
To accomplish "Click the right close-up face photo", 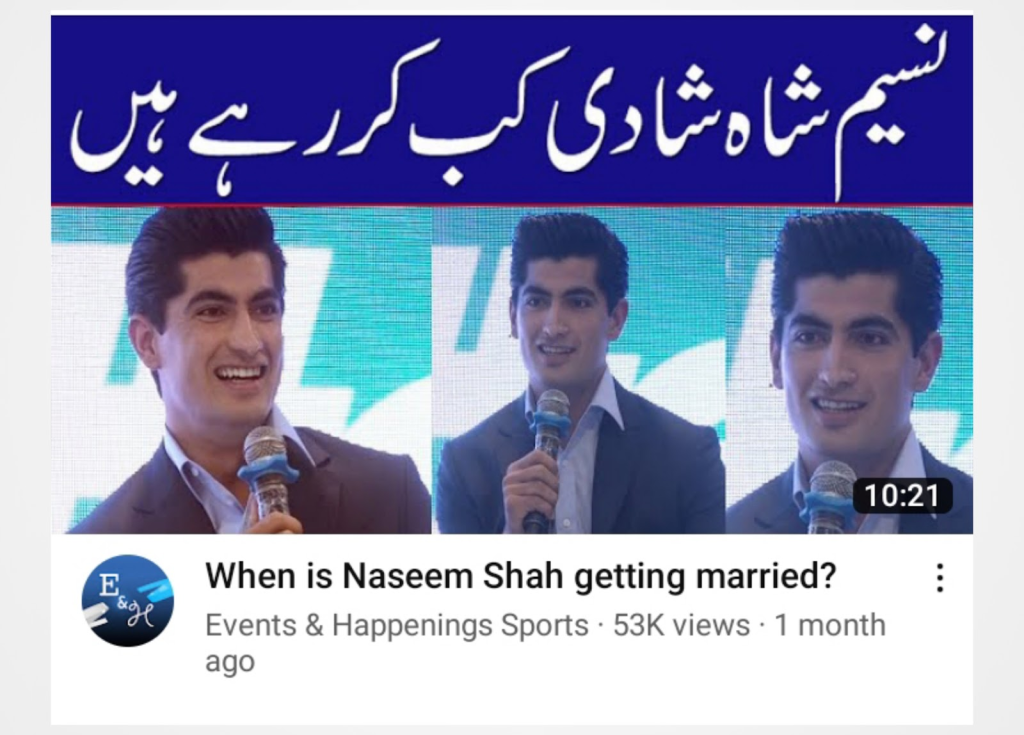I will click(850, 370).
